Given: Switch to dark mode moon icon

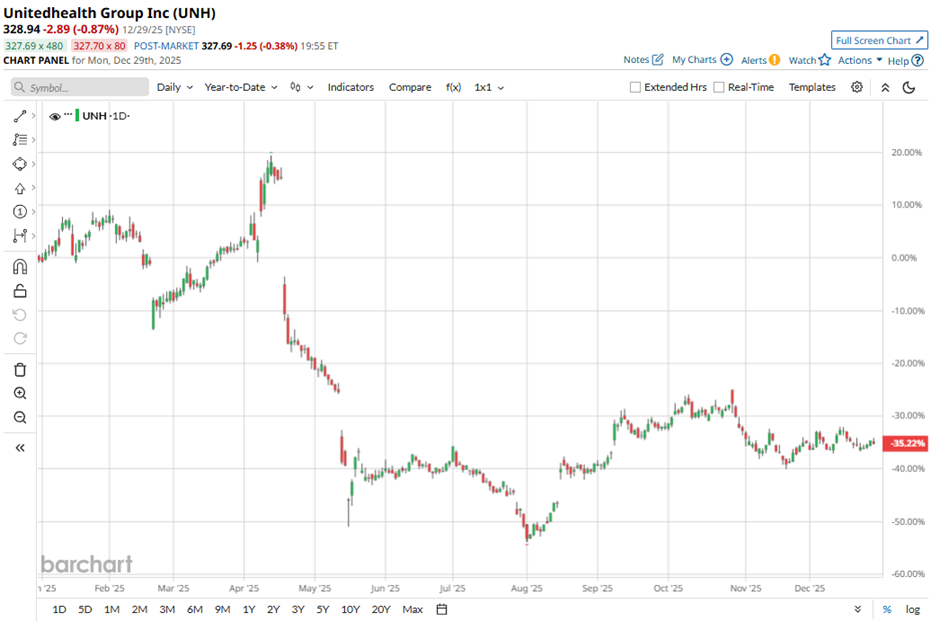Looking at the screenshot, I should click(x=909, y=87).
